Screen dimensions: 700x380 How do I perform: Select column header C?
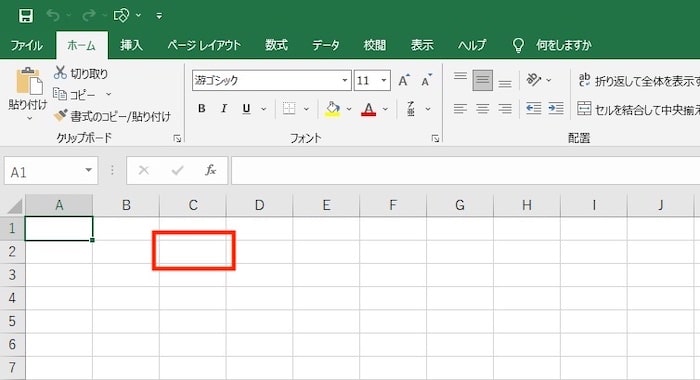coord(193,205)
